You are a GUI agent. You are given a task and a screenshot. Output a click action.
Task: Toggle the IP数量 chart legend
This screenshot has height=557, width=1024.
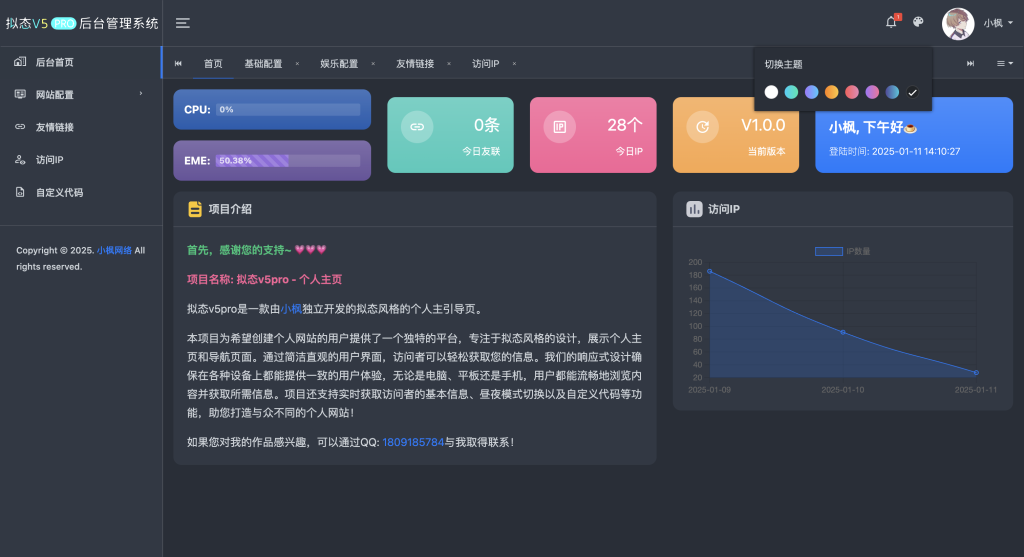[x=842, y=251]
